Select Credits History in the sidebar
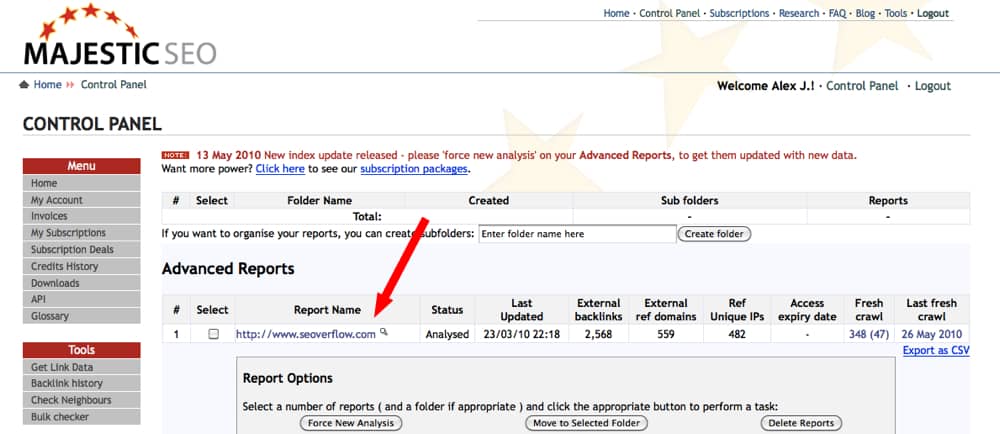Image resolution: width=1000 pixels, height=434 pixels. pyautogui.click(x=82, y=266)
